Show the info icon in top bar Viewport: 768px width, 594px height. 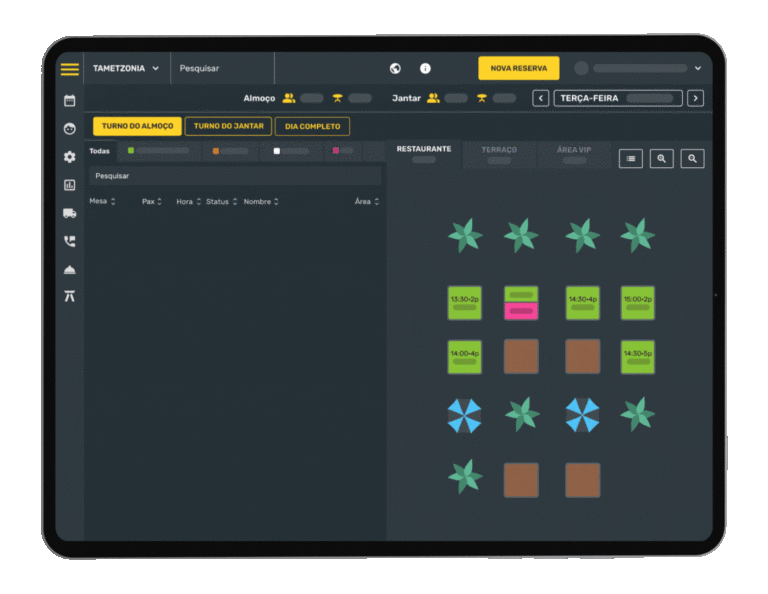pos(425,68)
